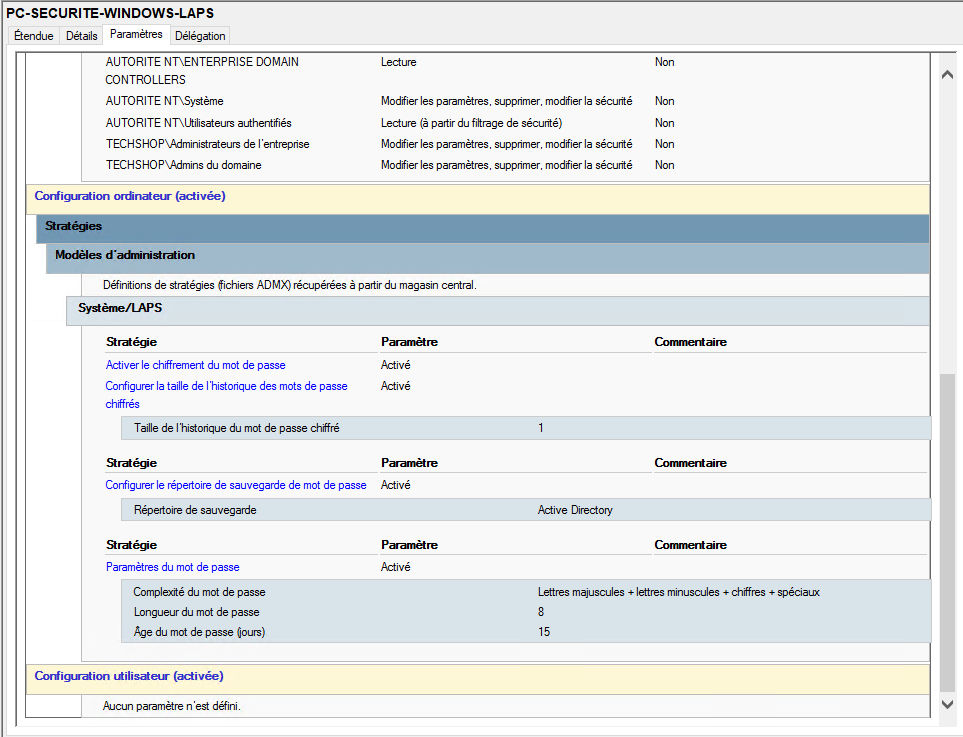Screen dimensions: 963x737
Task: Click password age value 15
Action: click(544, 631)
